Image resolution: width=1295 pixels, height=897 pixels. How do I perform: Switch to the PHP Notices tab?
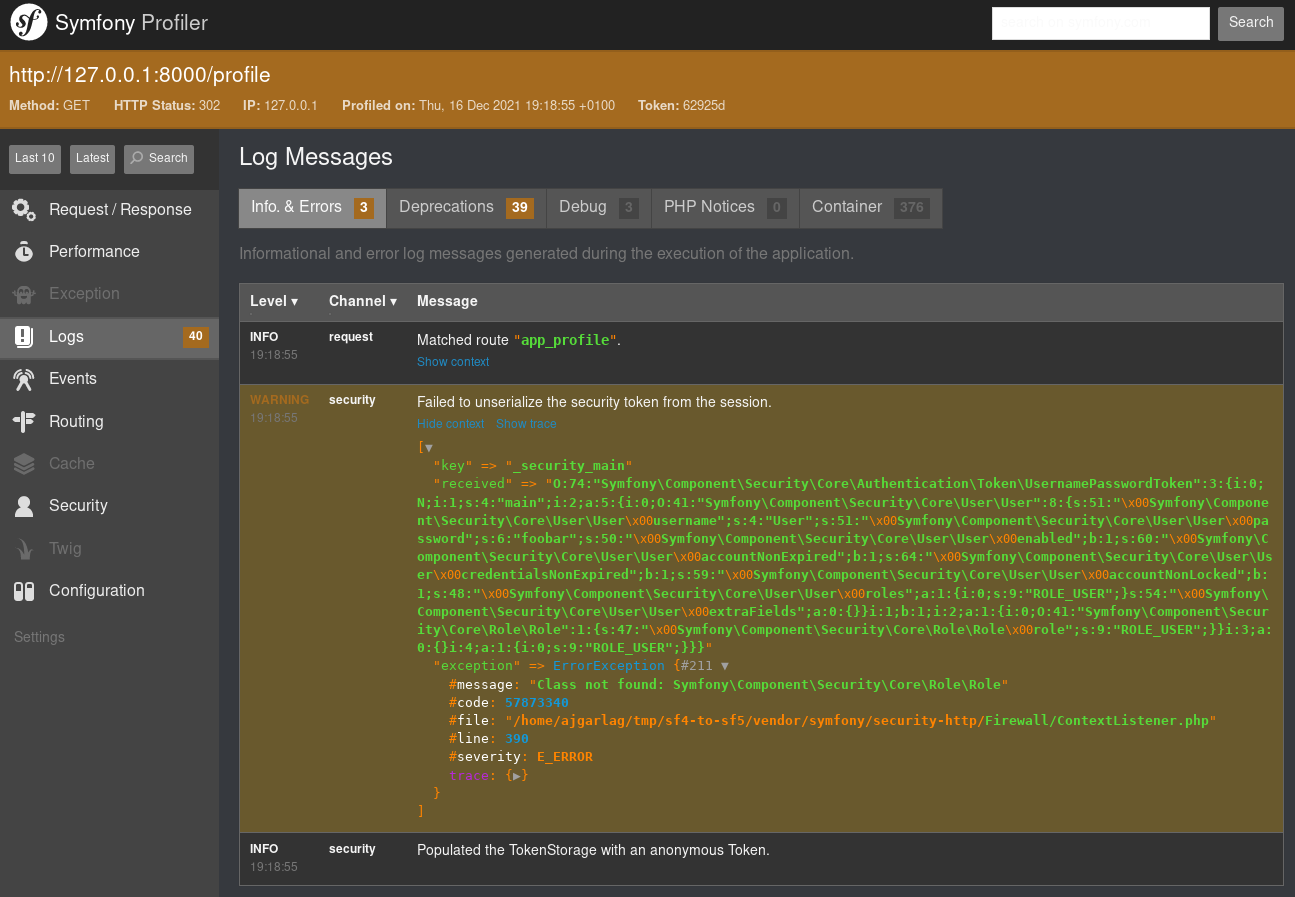pos(725,207)
